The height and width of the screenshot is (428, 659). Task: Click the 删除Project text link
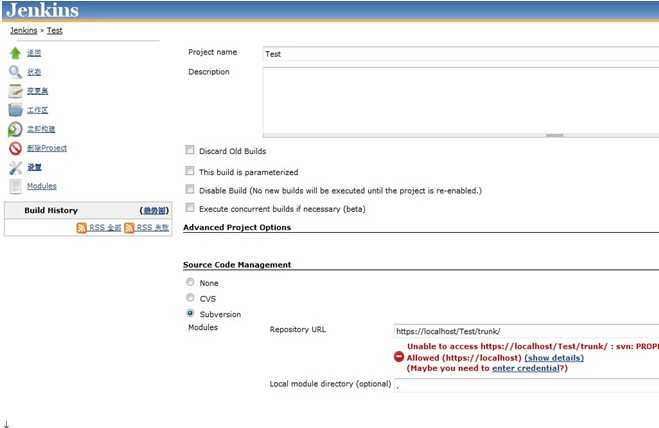tap(47, 148)
